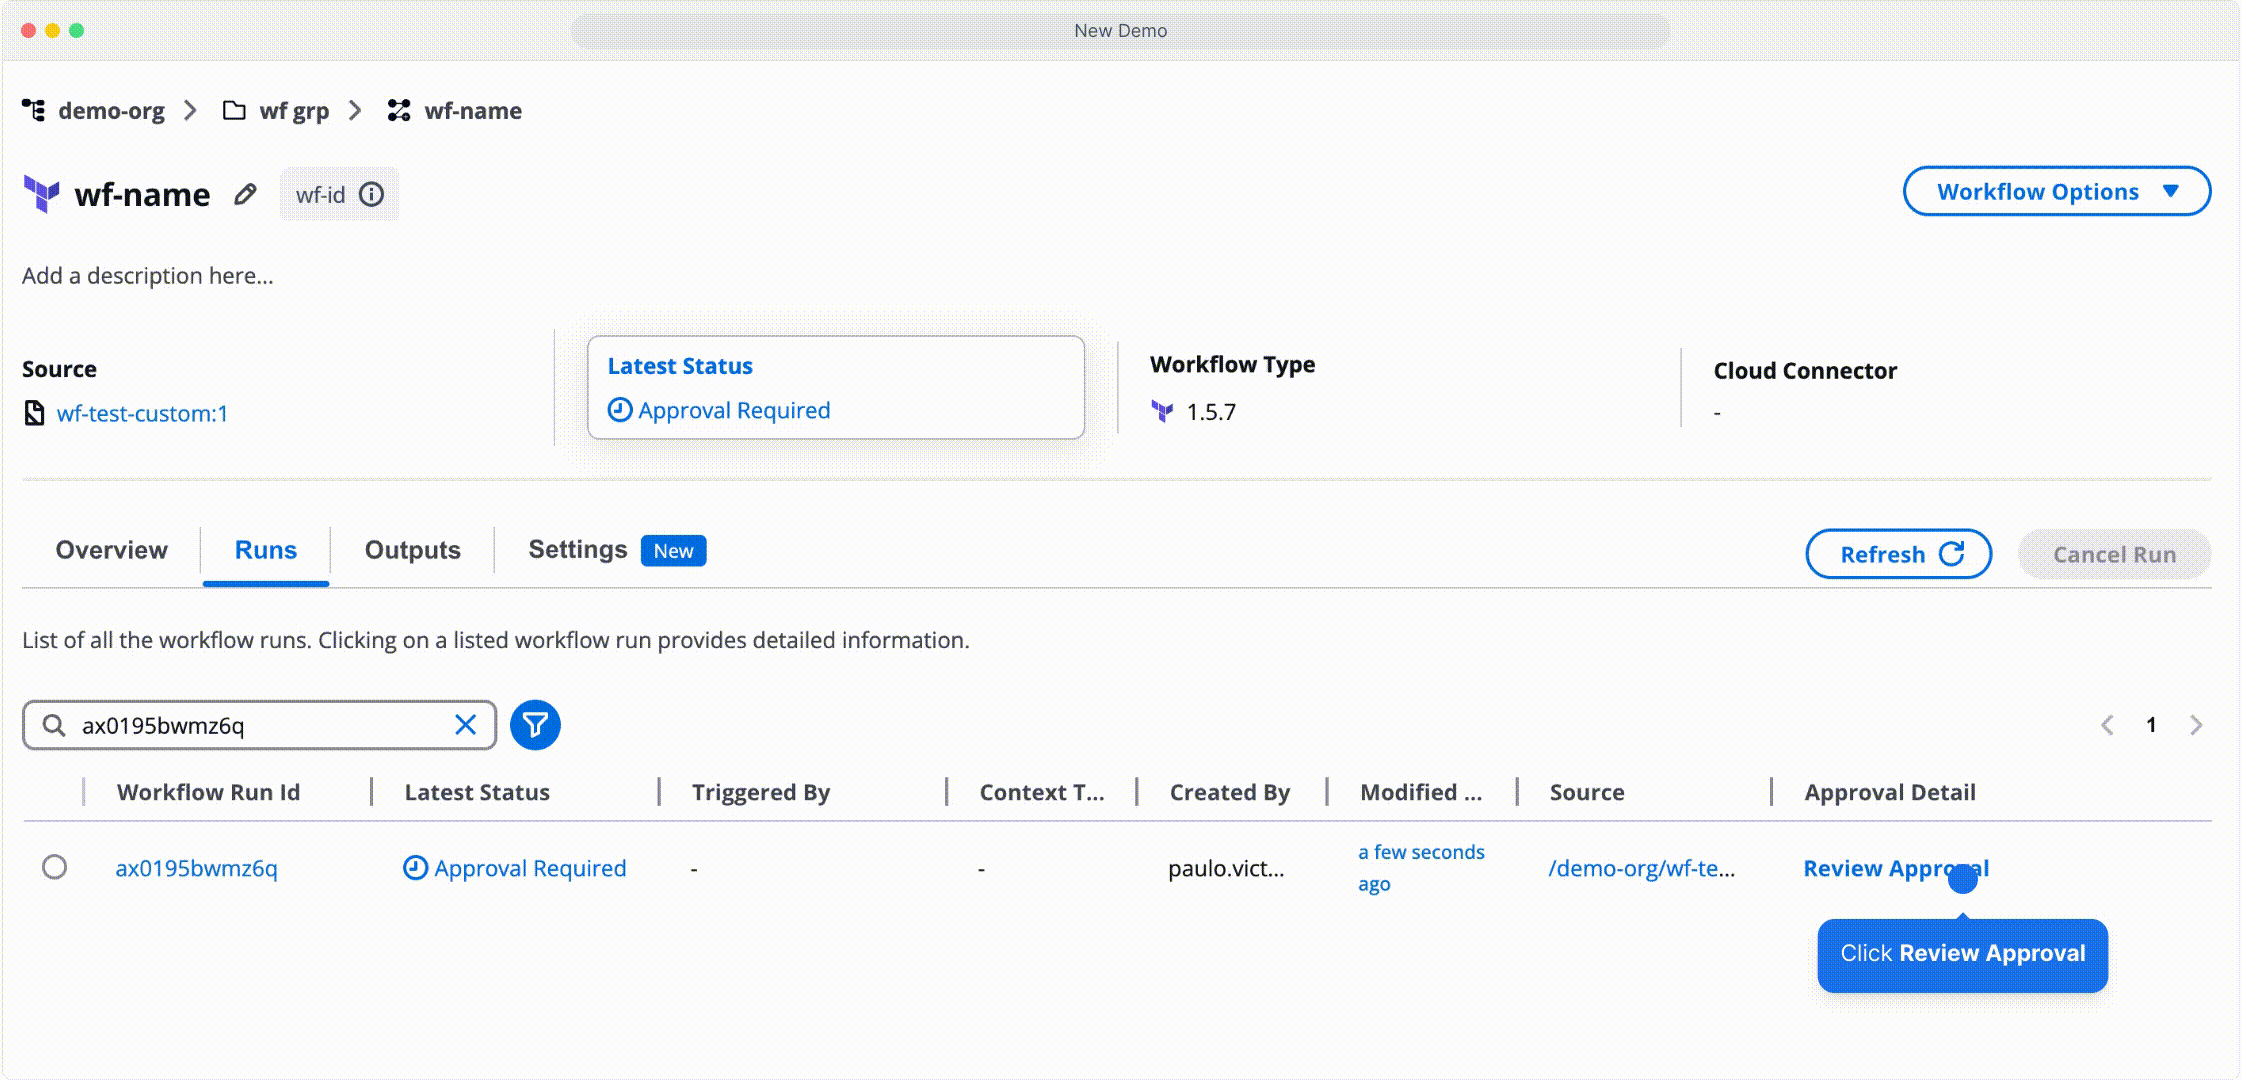2242x1080 pixels.
Task: Click the organization icon beside demo-org
Action: point(34,110)
